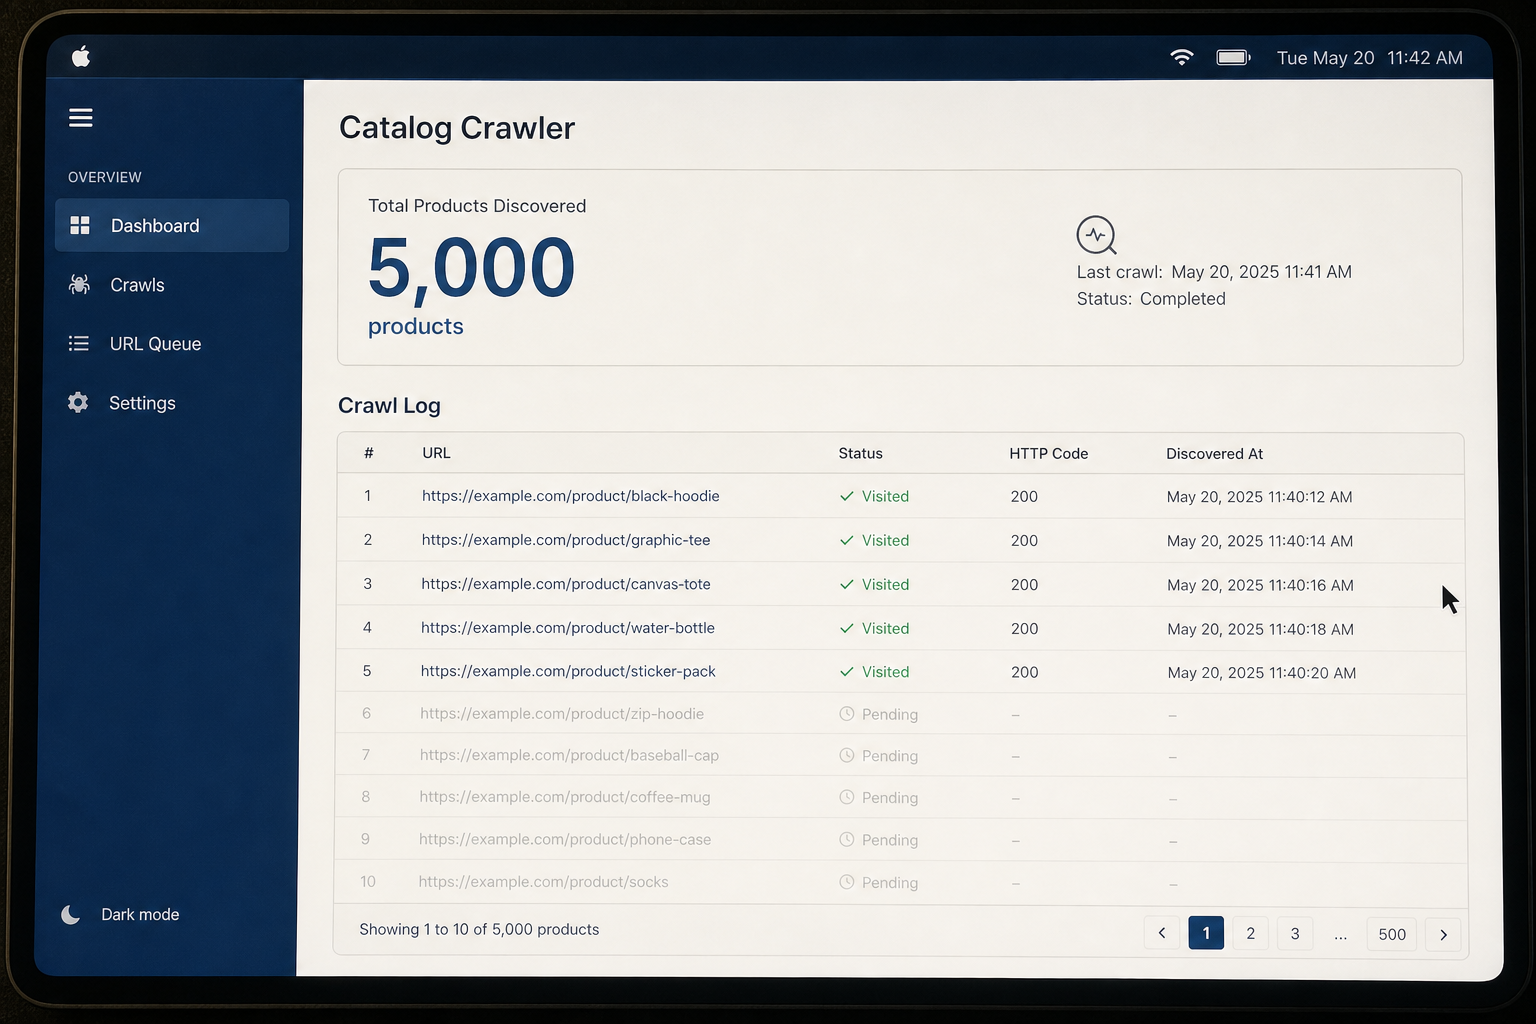Open the baseball-cap product URL
The height and width of the screenshot is (1024, 1536).
[569, 755]
